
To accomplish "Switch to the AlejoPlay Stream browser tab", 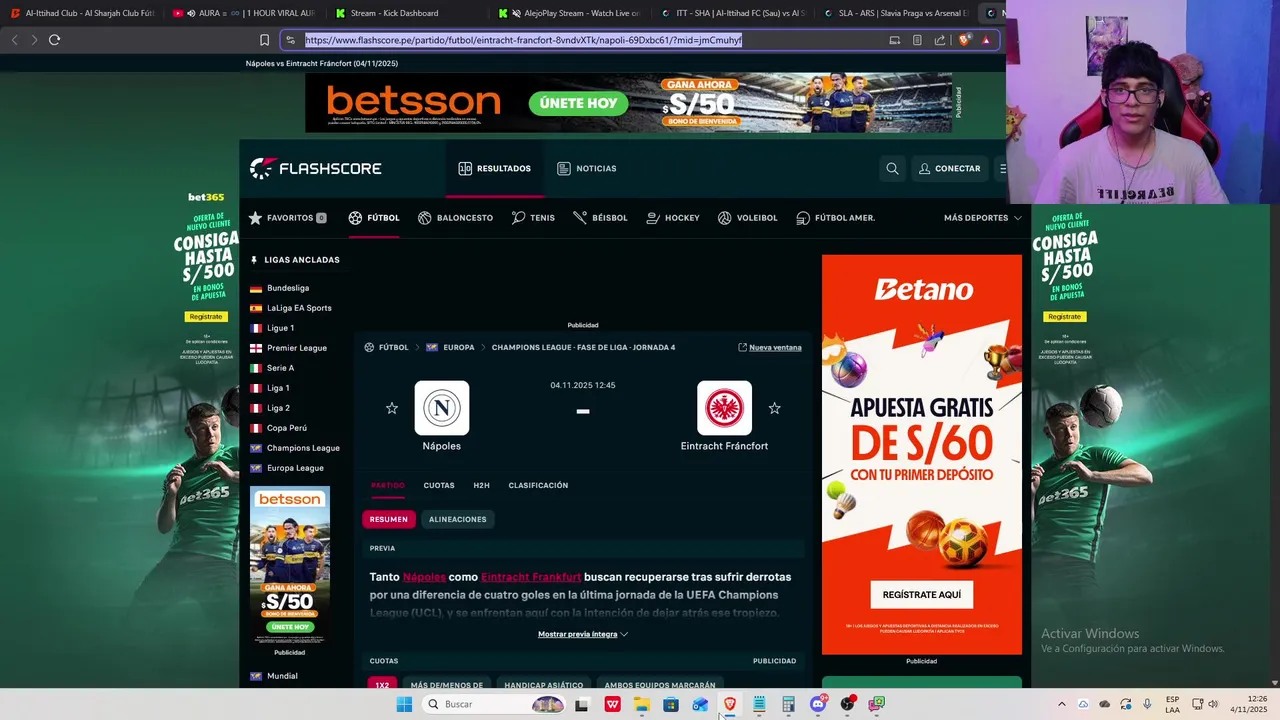I will click(x=568, y=13).
